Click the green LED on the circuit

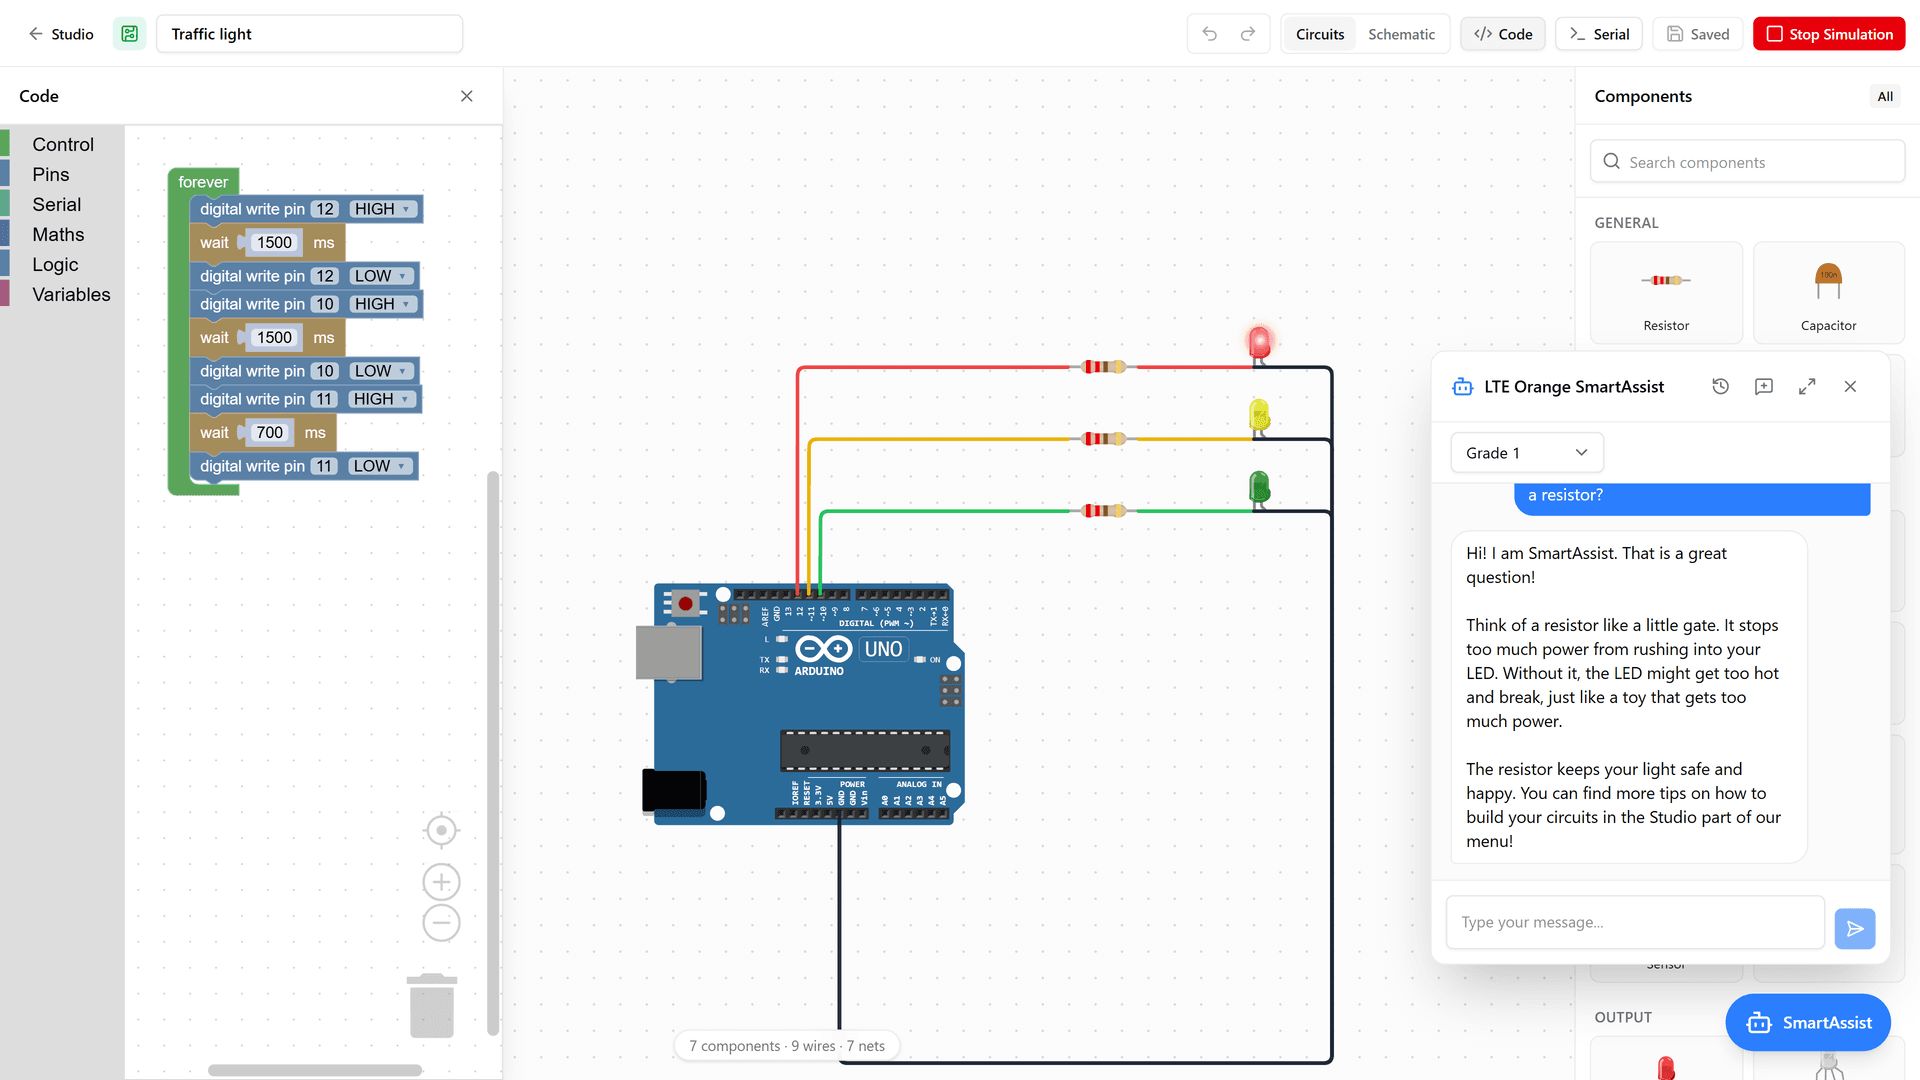pos(1260,488)
